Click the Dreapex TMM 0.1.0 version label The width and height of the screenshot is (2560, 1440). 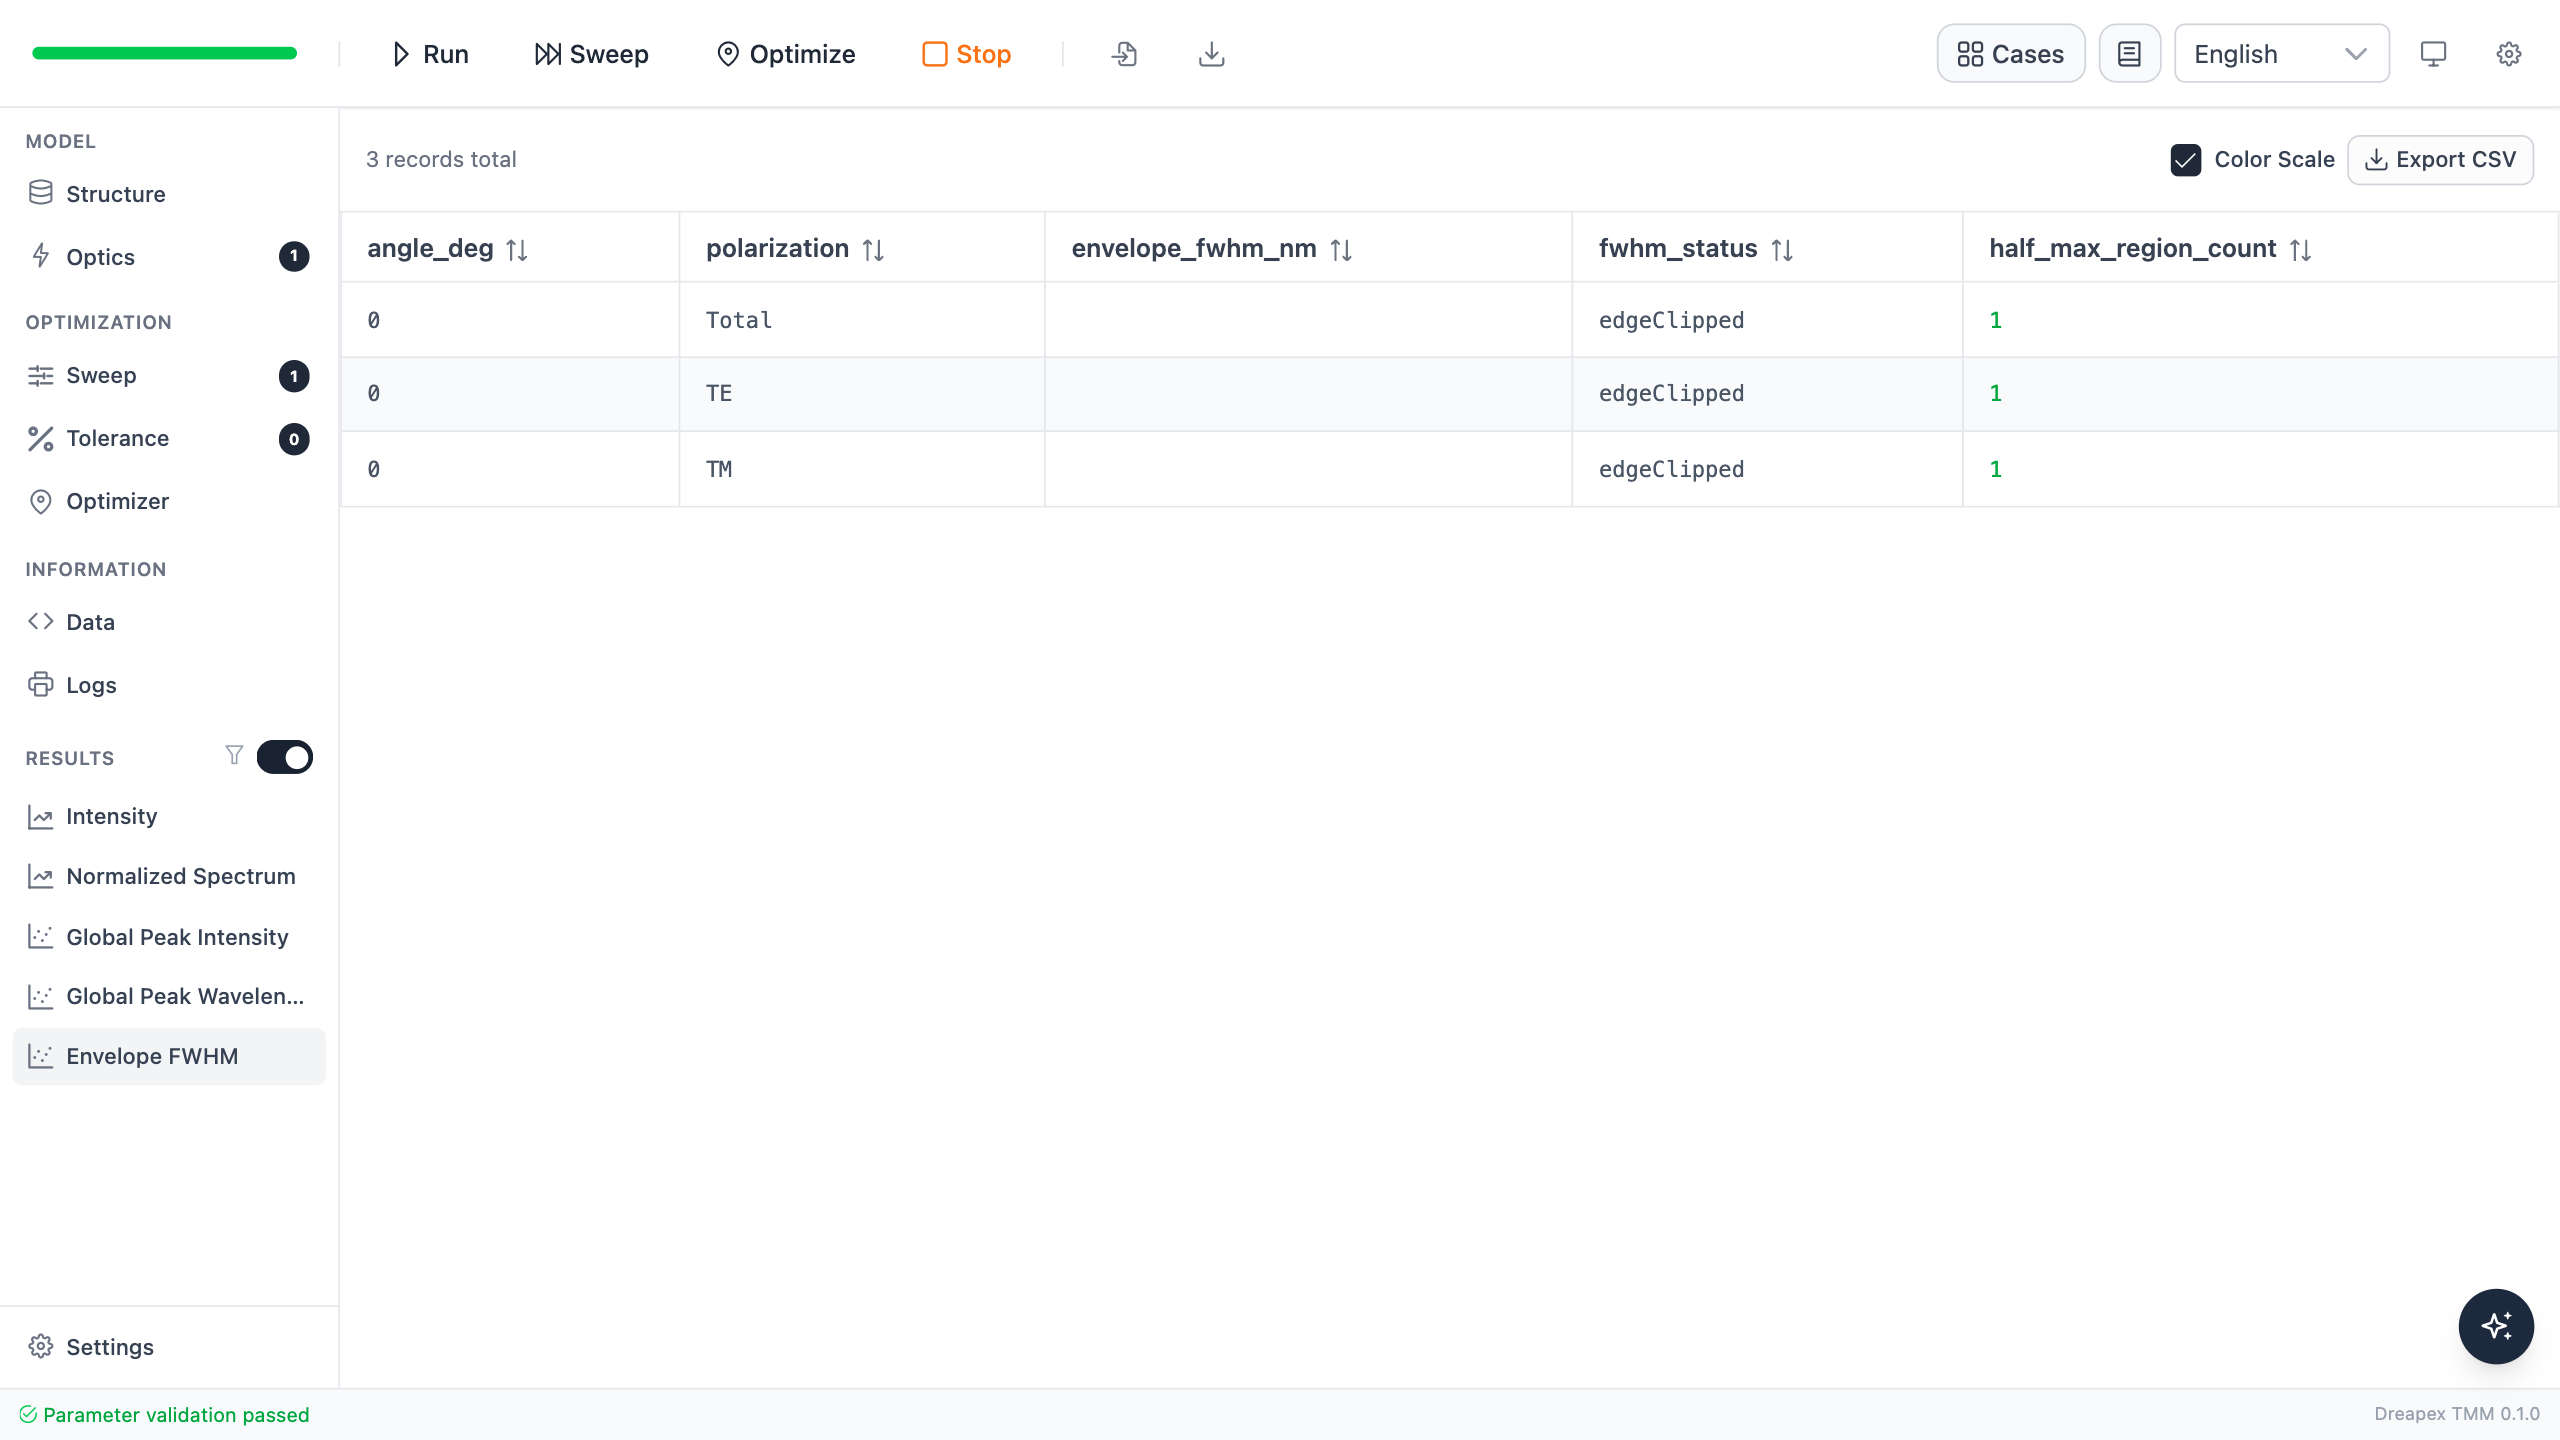point(2457,1414)
